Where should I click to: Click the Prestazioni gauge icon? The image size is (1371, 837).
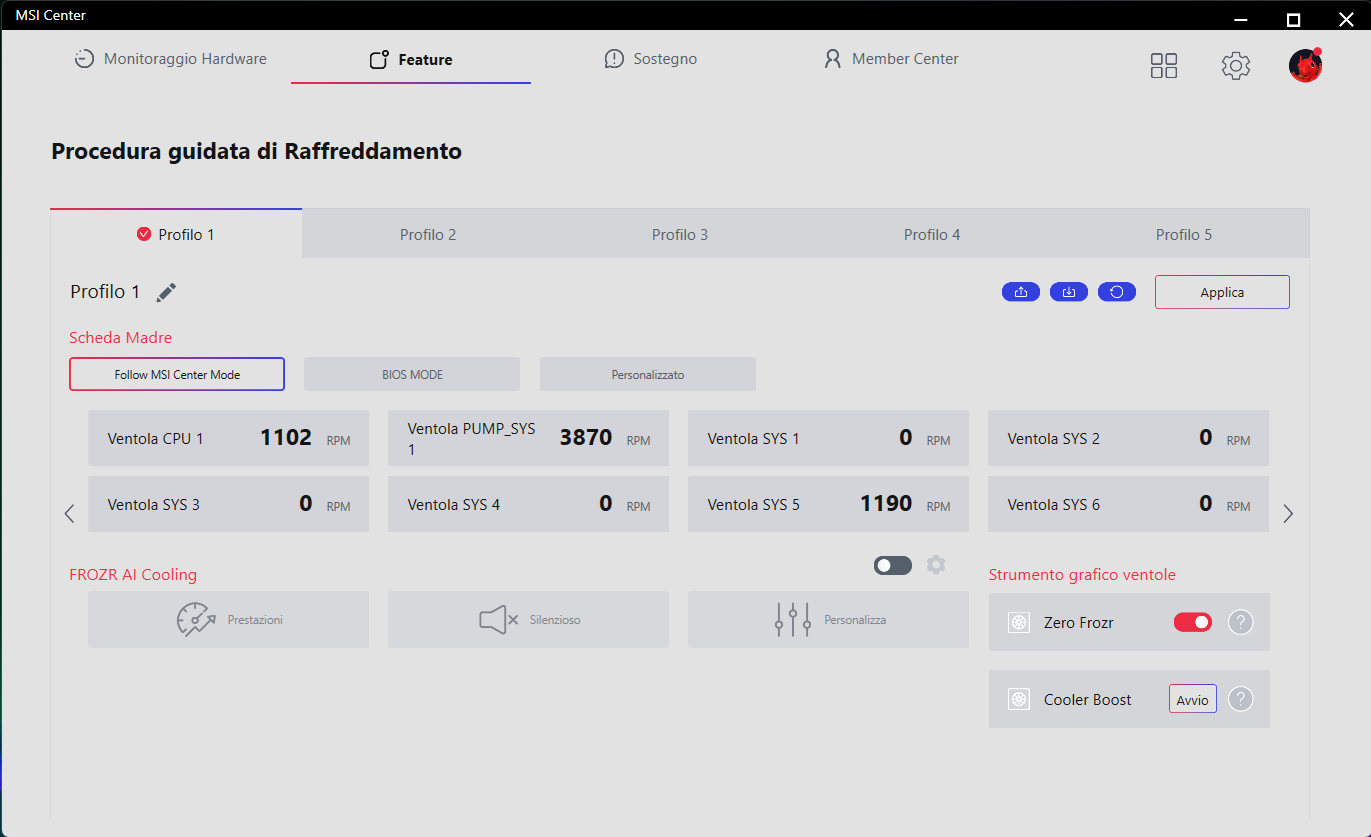(x=196, y=620)
